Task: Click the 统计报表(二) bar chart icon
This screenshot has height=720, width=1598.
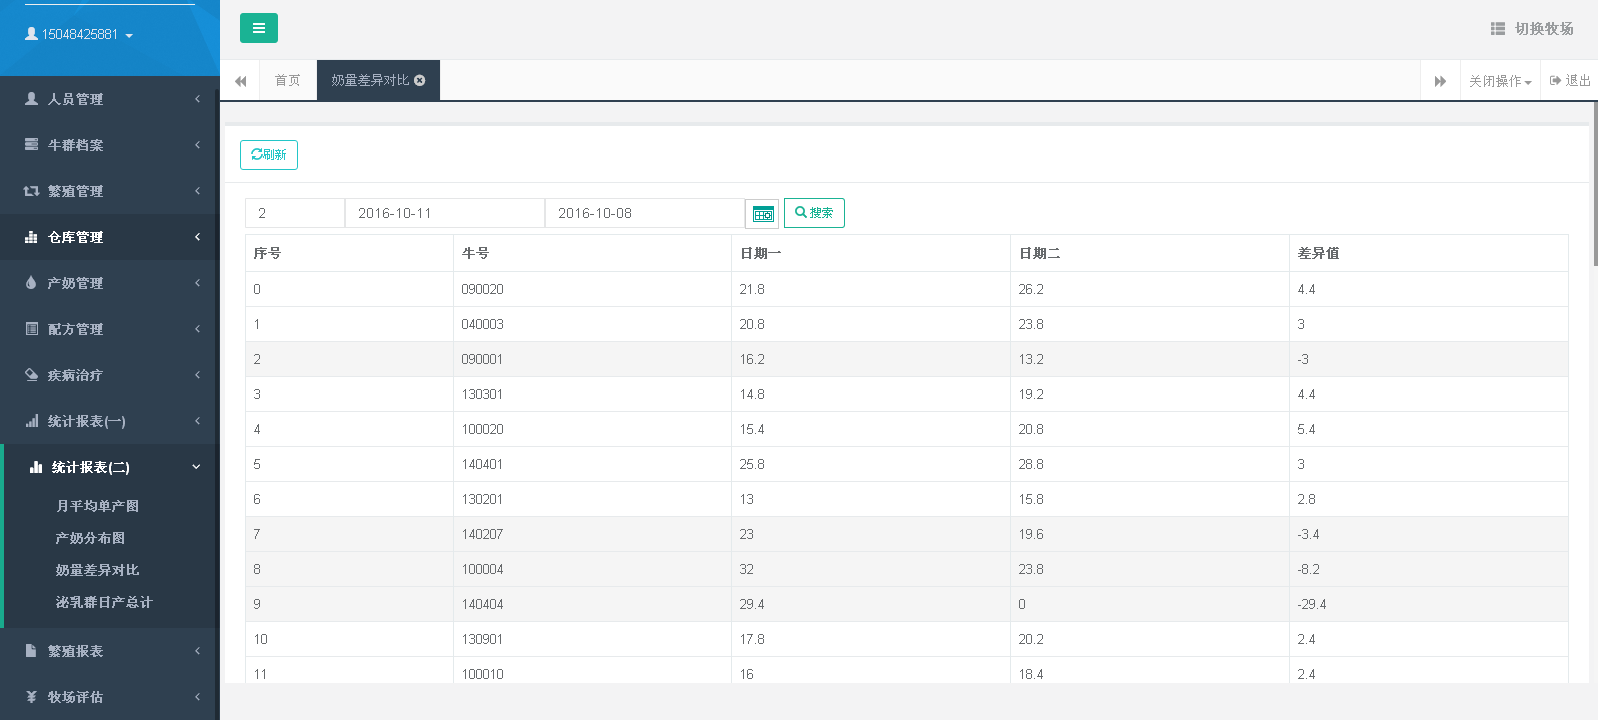Action: (36, 467)
